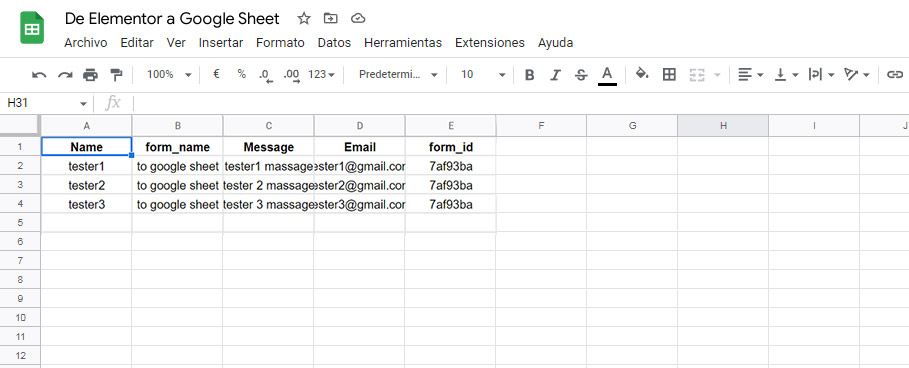Image resolution: width=909 pixels, height=368 pixels.
Task: Apply euro currency format
Action: coord(216,74)
